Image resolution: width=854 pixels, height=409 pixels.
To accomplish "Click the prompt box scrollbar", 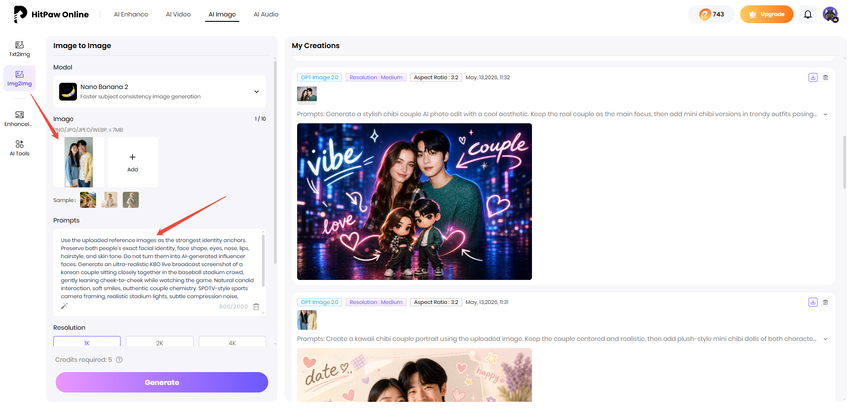I will [x=264, y=260].
